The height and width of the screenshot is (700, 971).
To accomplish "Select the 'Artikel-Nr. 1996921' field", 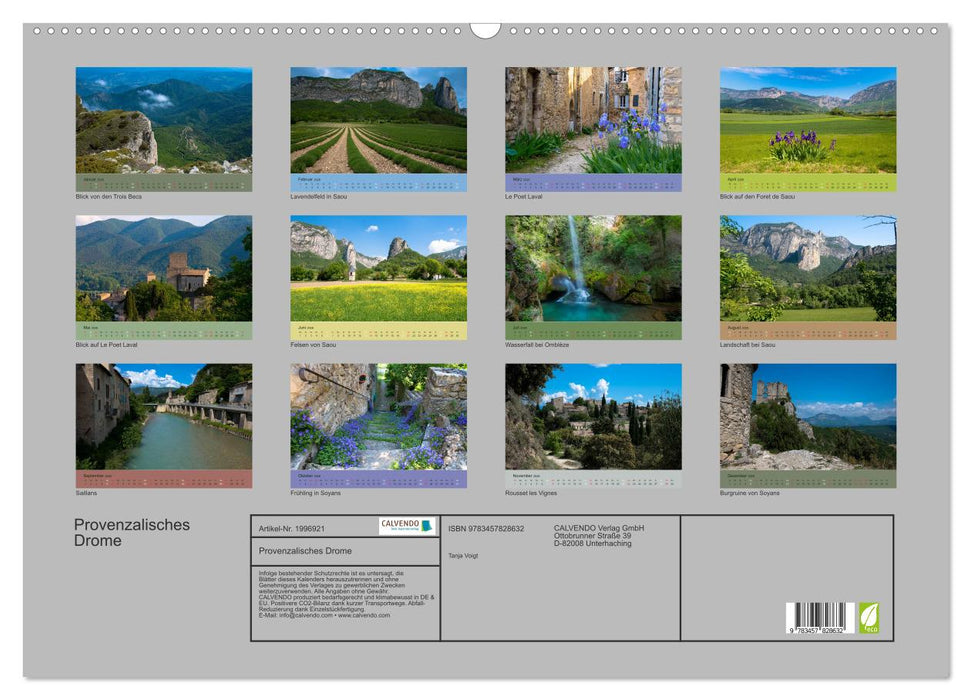I will 290,528.
